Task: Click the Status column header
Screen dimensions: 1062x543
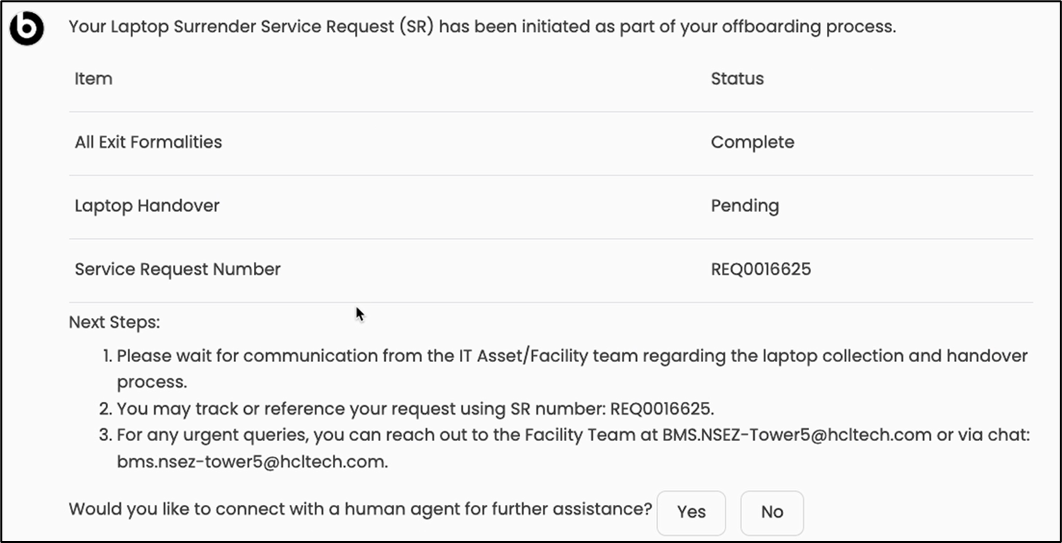Action: pyautogui.click(x=737, y=79)
